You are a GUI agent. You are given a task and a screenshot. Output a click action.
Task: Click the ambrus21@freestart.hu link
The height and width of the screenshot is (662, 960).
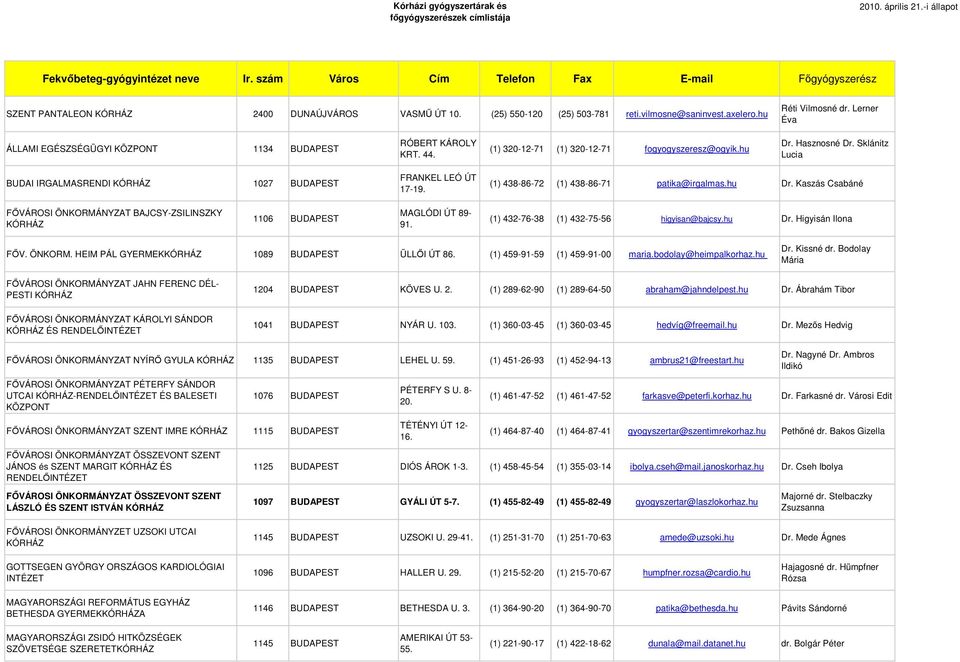tap(696, 360)
